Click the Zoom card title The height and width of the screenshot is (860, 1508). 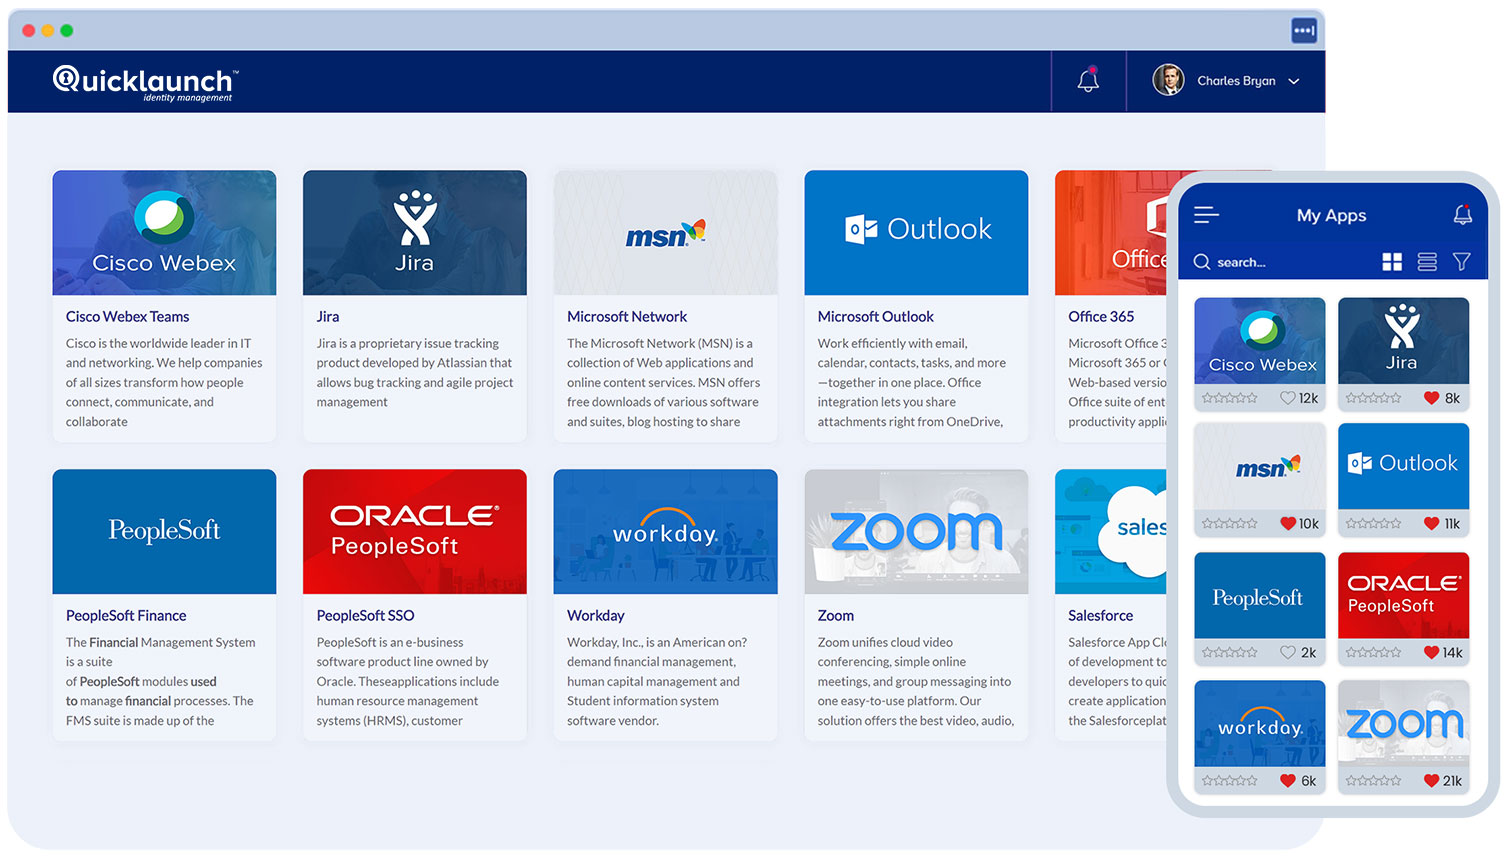point(836,615)
